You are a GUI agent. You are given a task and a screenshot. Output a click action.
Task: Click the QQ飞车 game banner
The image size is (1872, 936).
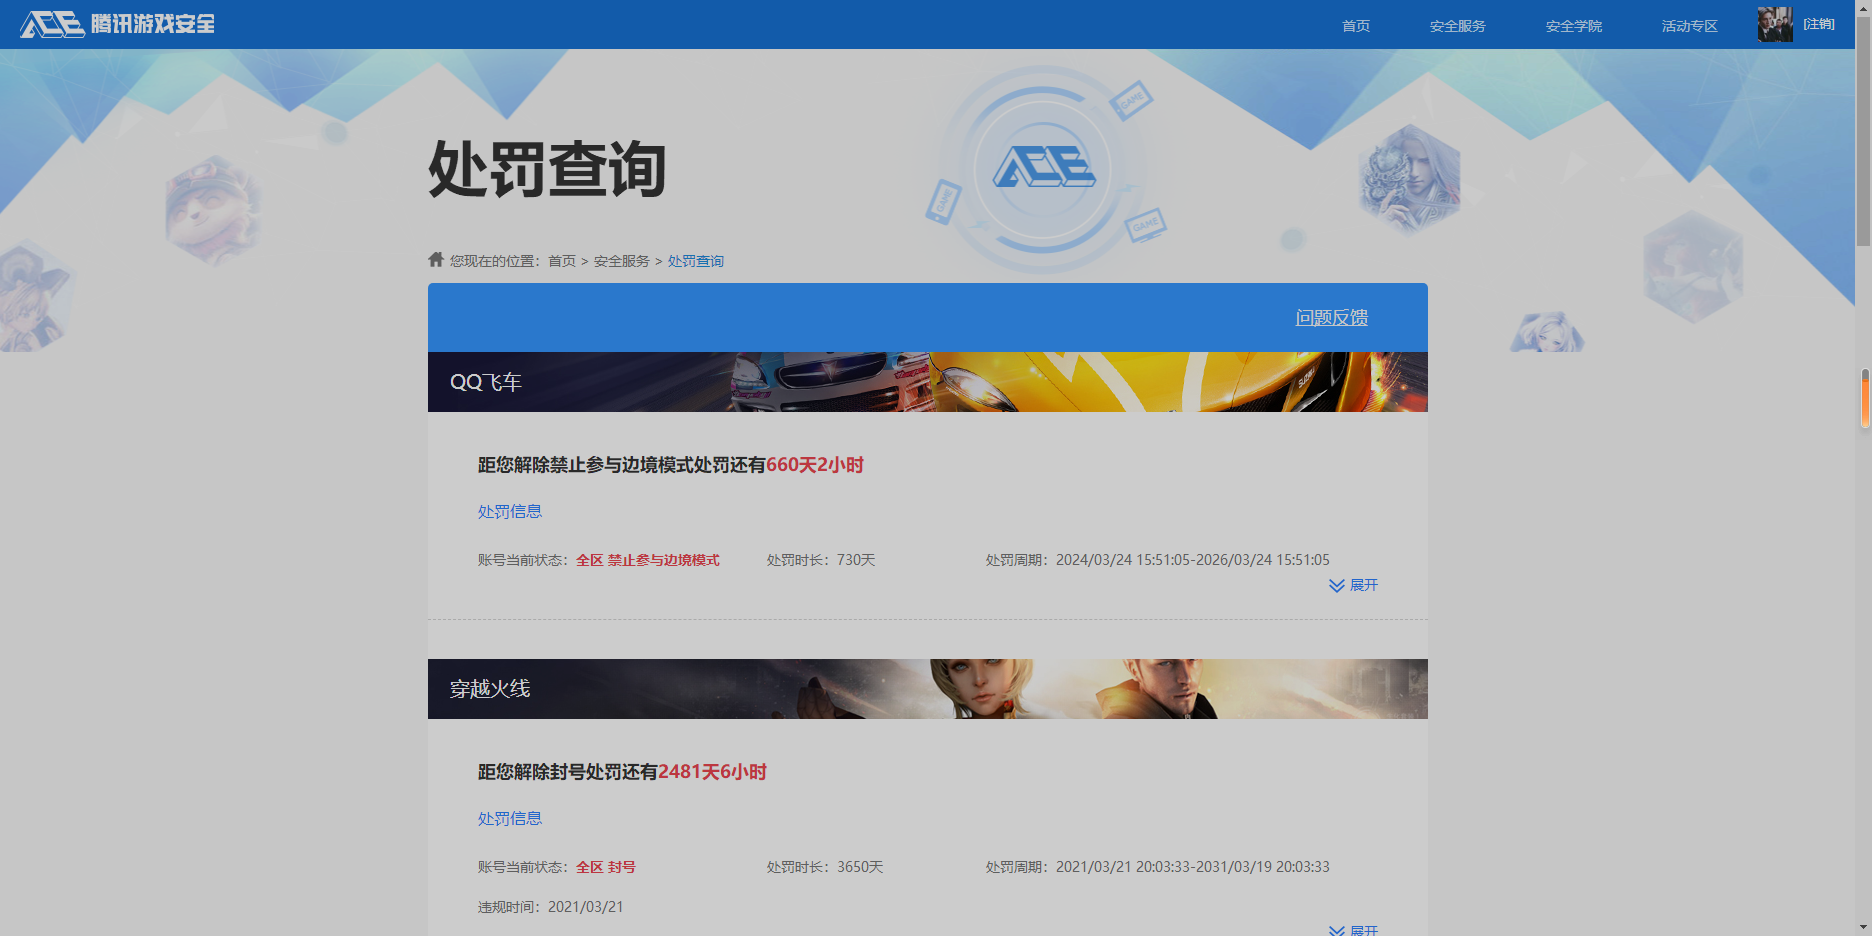[x=928, y=382]
